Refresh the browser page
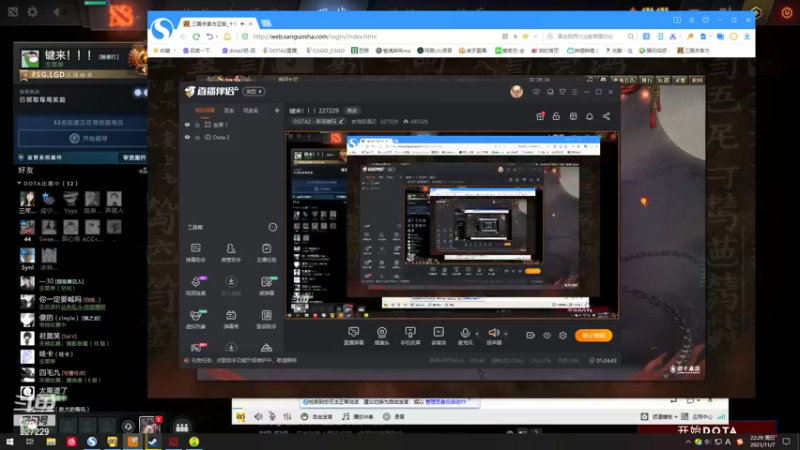 [x=196, y=36]
